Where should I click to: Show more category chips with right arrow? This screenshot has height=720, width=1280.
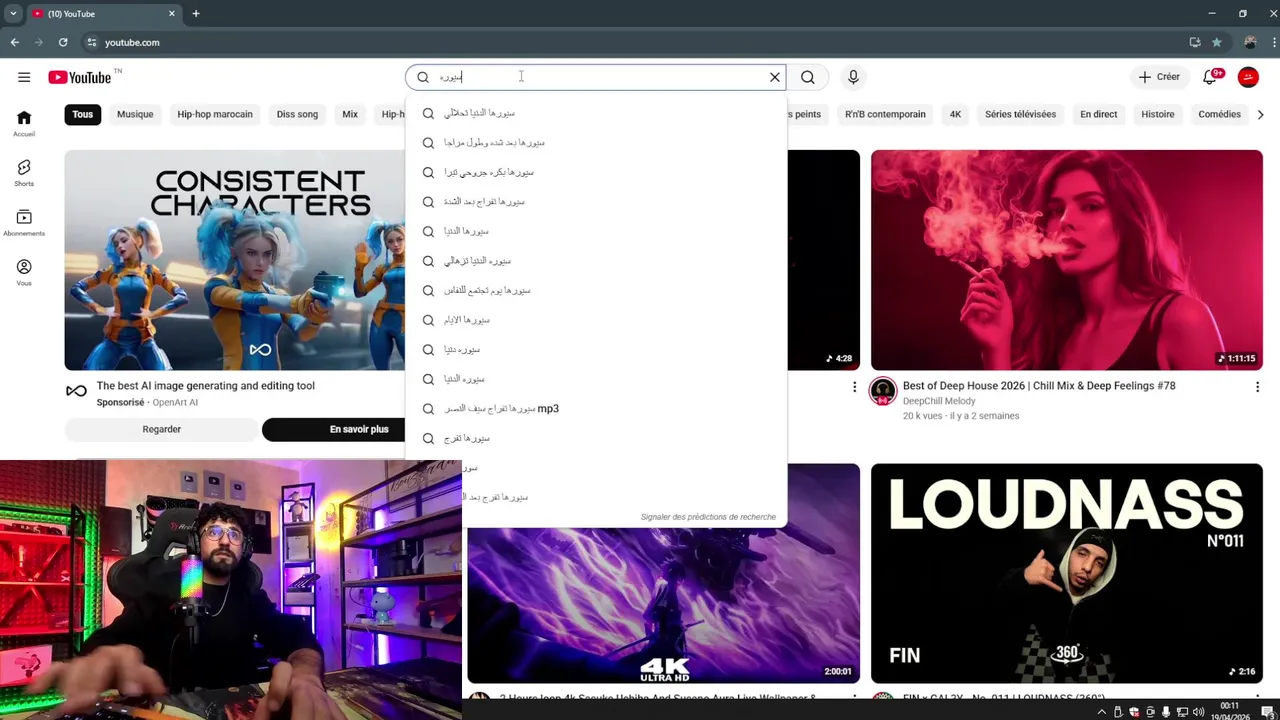(x=1259, y=114)
